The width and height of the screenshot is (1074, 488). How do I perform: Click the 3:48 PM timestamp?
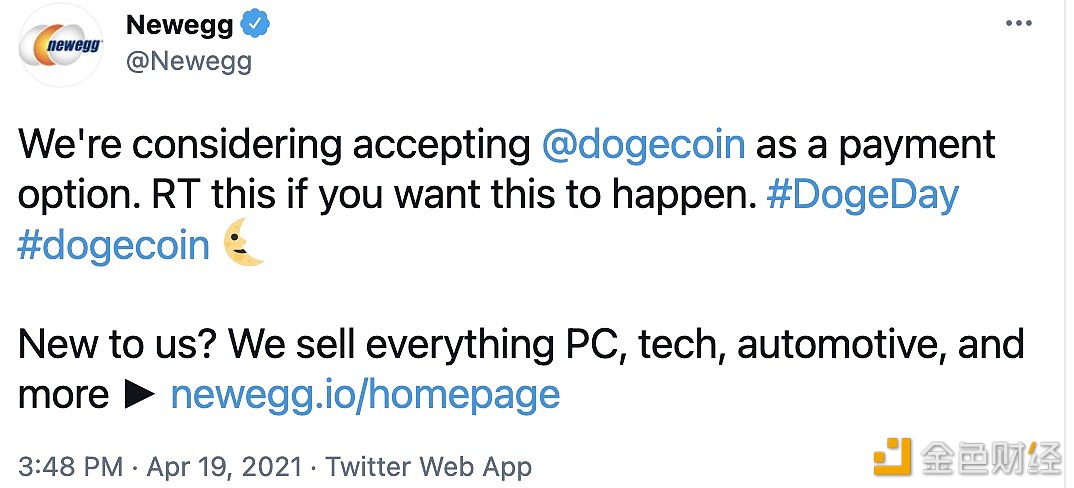pyautogui.click(x=70, y=466)
